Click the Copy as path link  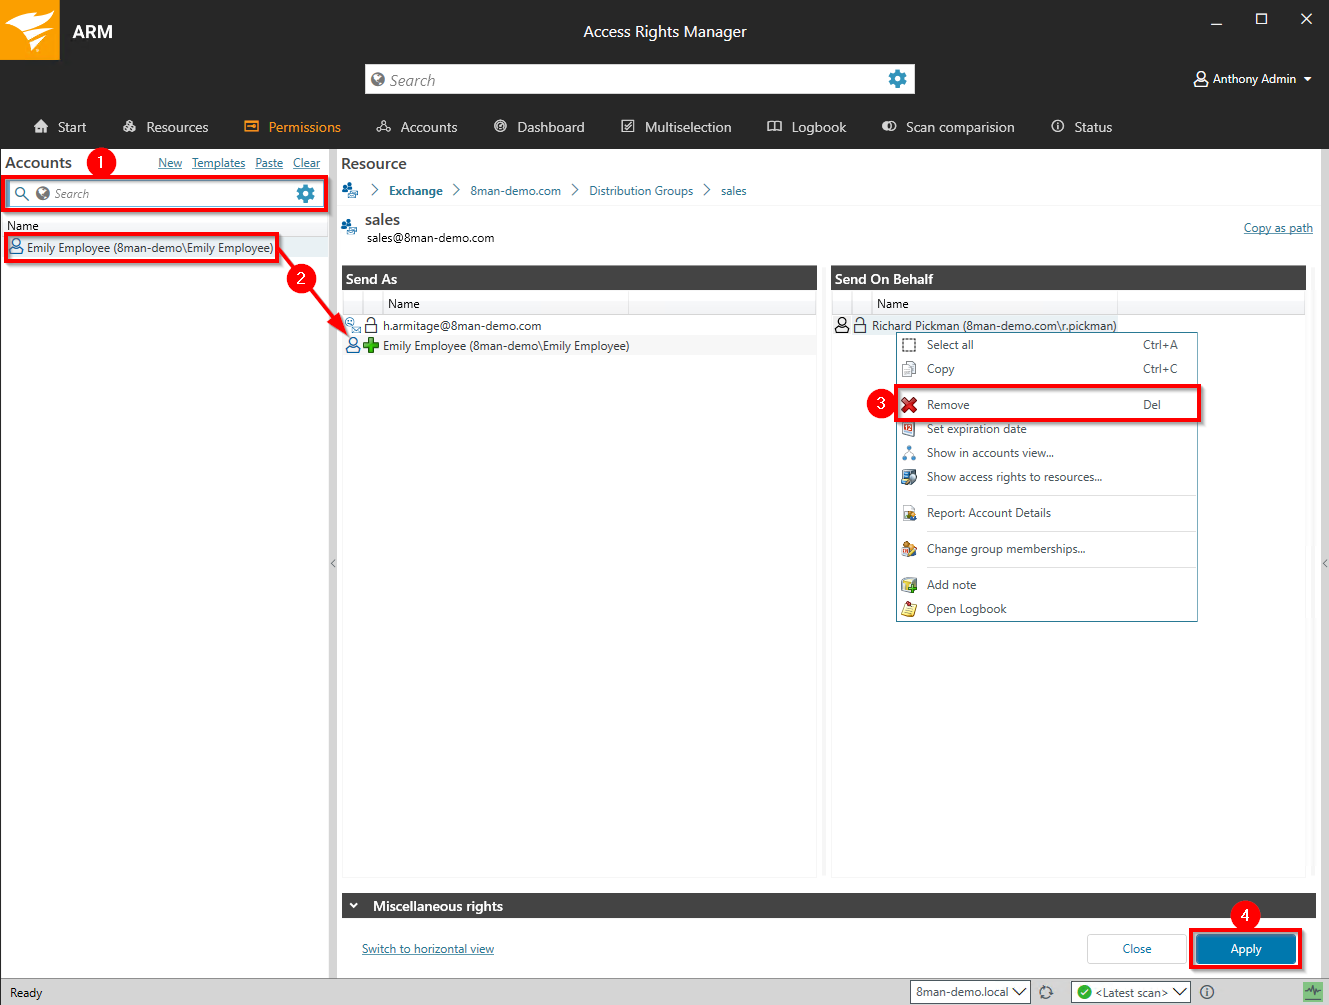click(1277, 228)
